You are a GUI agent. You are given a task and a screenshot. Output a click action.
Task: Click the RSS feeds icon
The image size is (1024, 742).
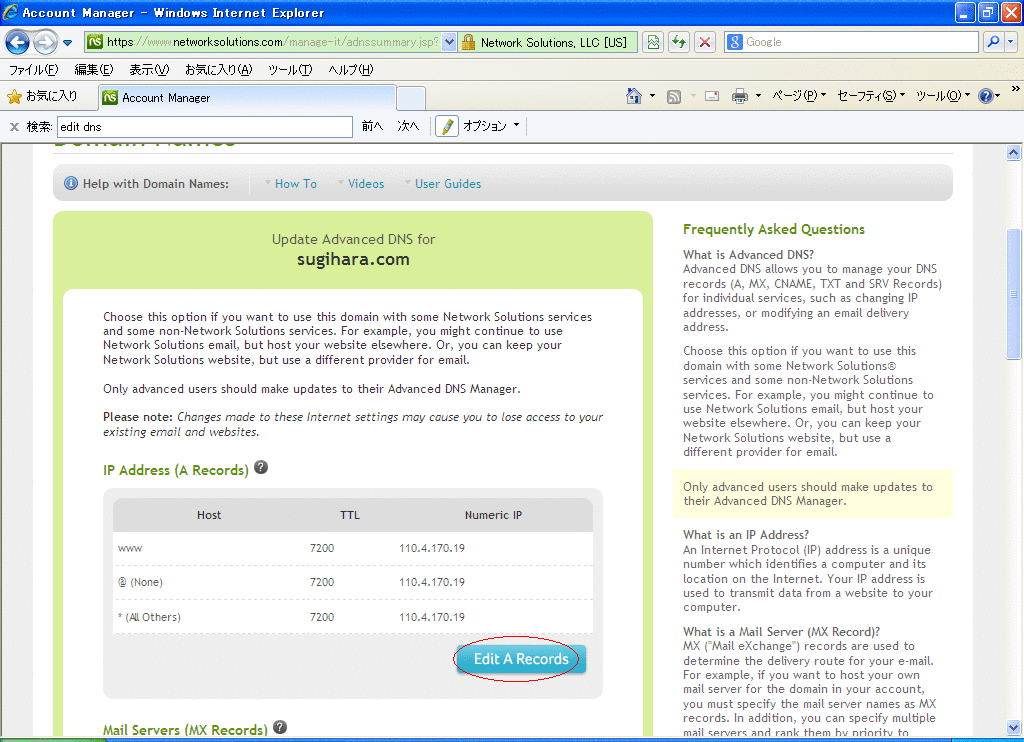(x=674, y=97)
